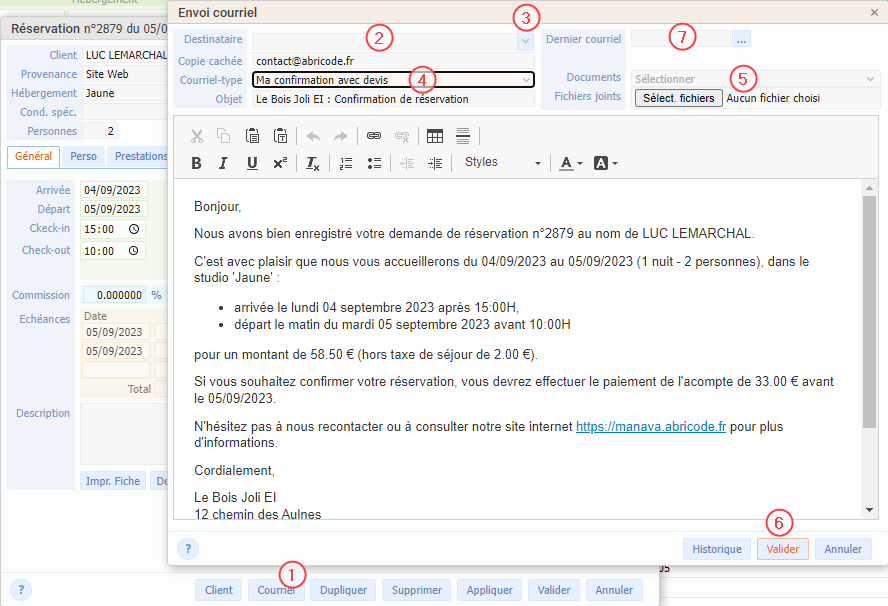
Task: Open the text color picker
Action: [571, 163]
